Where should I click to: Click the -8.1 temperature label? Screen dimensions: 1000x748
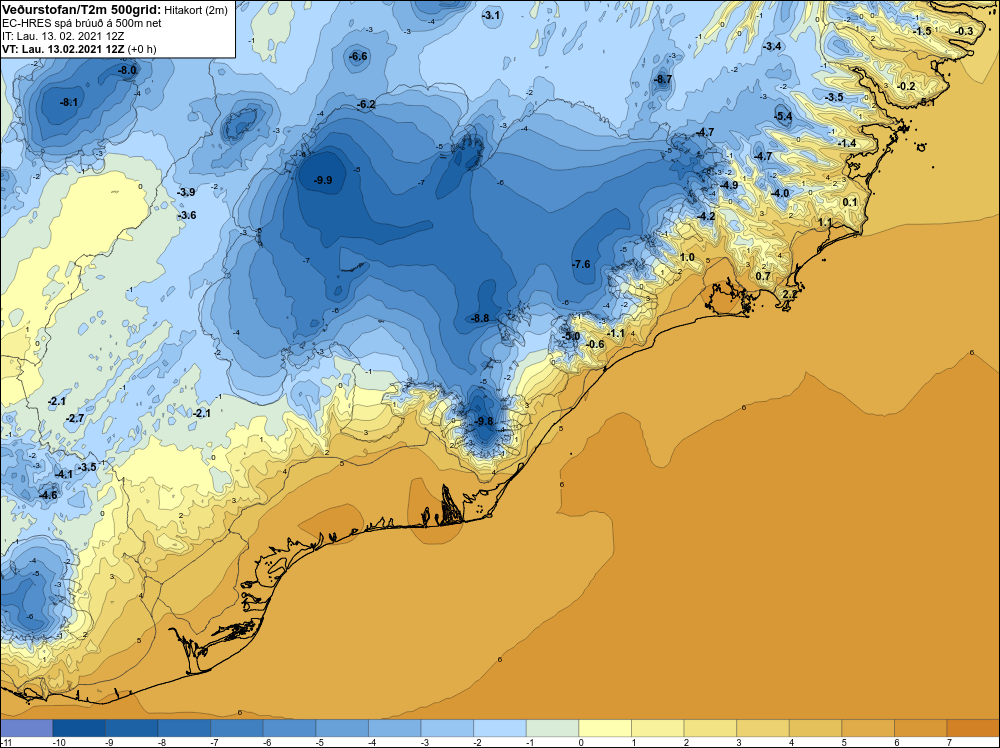click(x=69, y=102)
